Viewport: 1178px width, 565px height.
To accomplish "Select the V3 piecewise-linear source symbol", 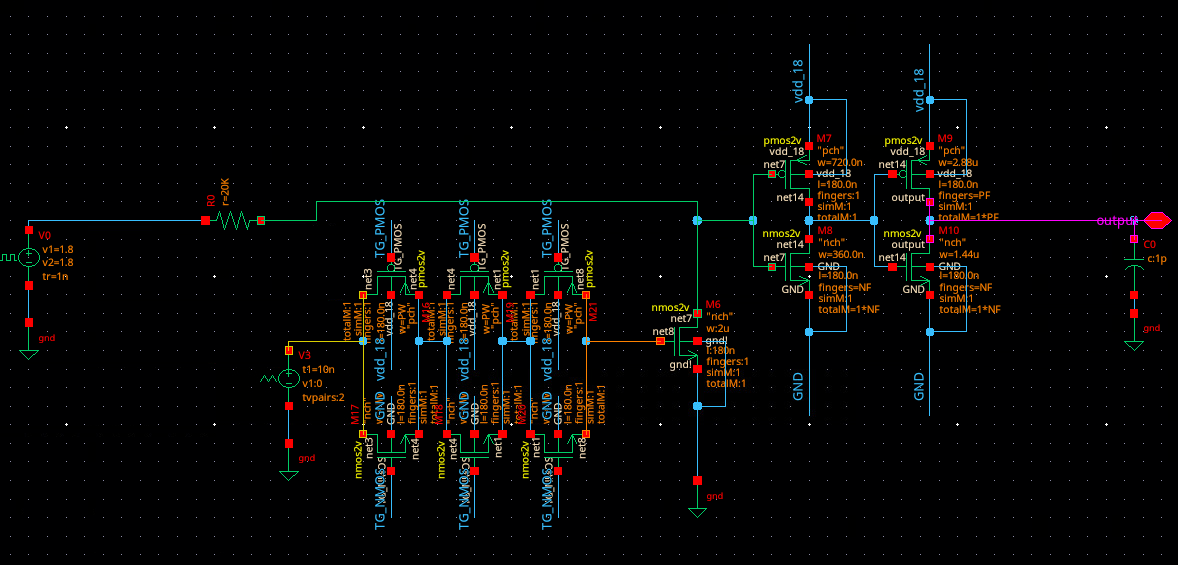I will pos(288,378).
